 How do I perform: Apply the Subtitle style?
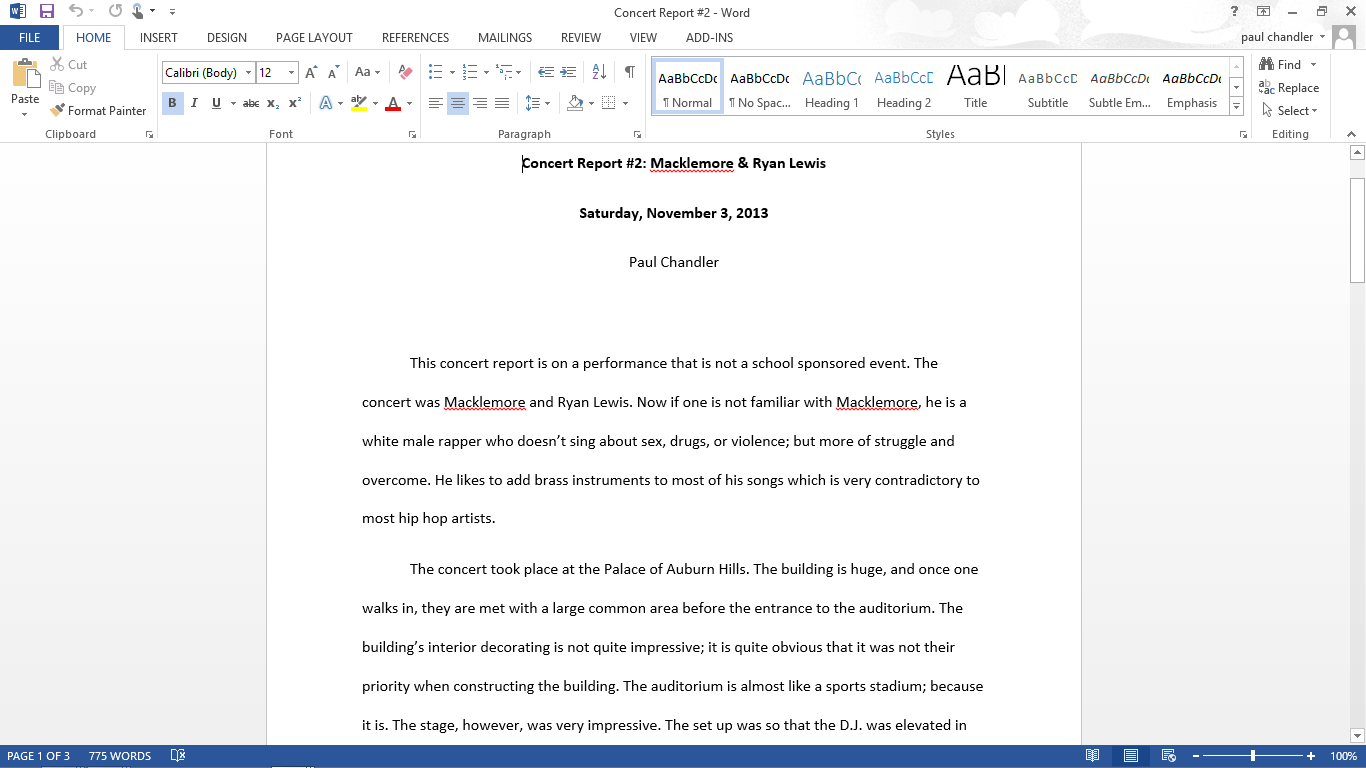pyautogui.click(x=1048, y=87)
